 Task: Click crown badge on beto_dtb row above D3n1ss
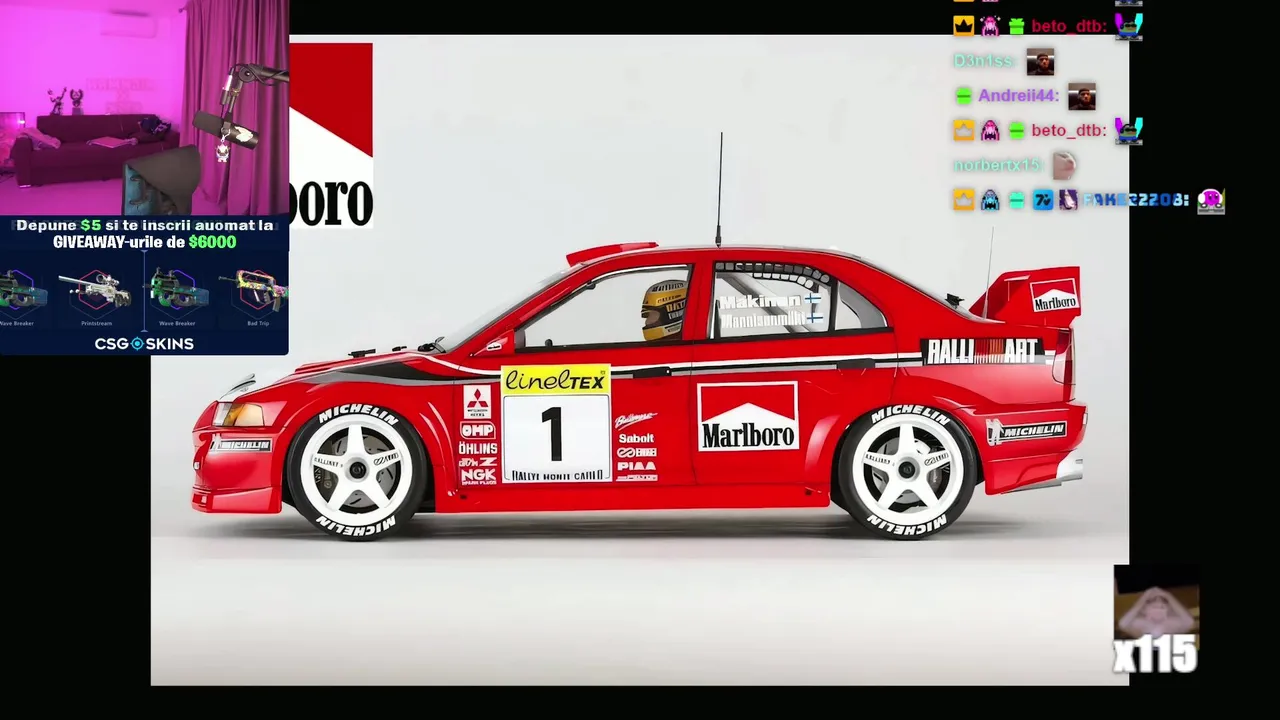[963, 26]
